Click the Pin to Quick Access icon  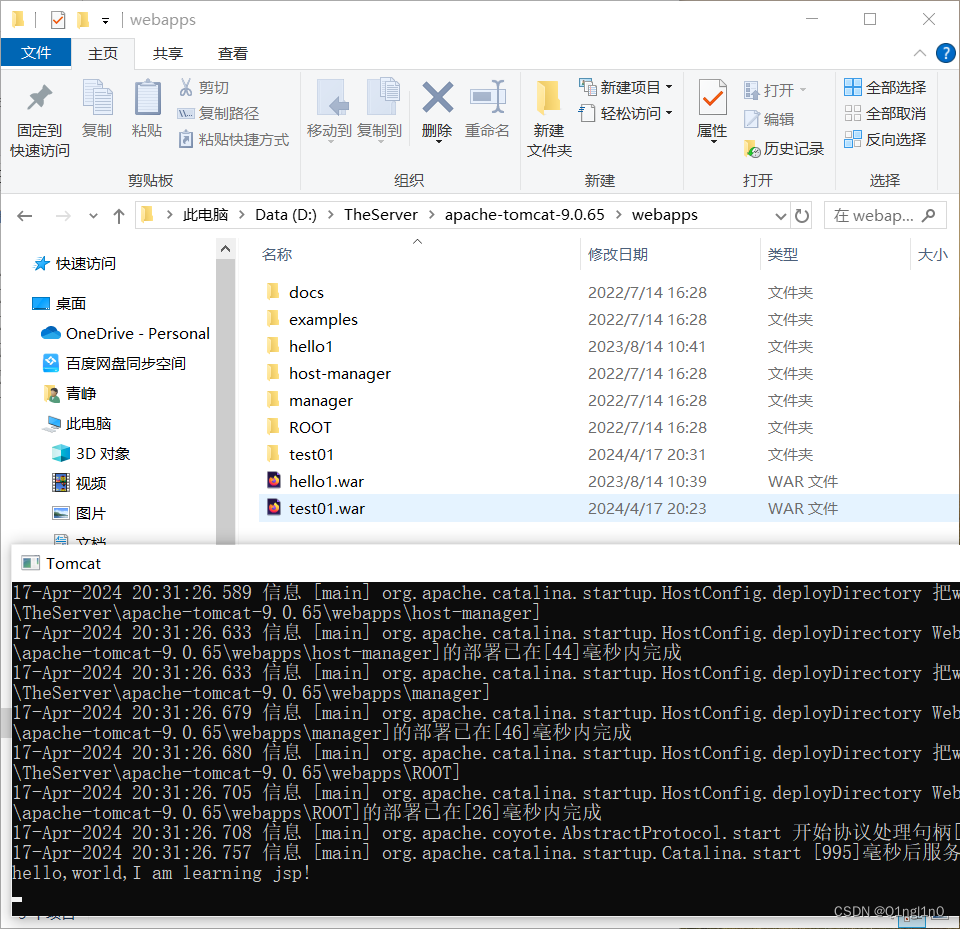[x=40, y=97]
